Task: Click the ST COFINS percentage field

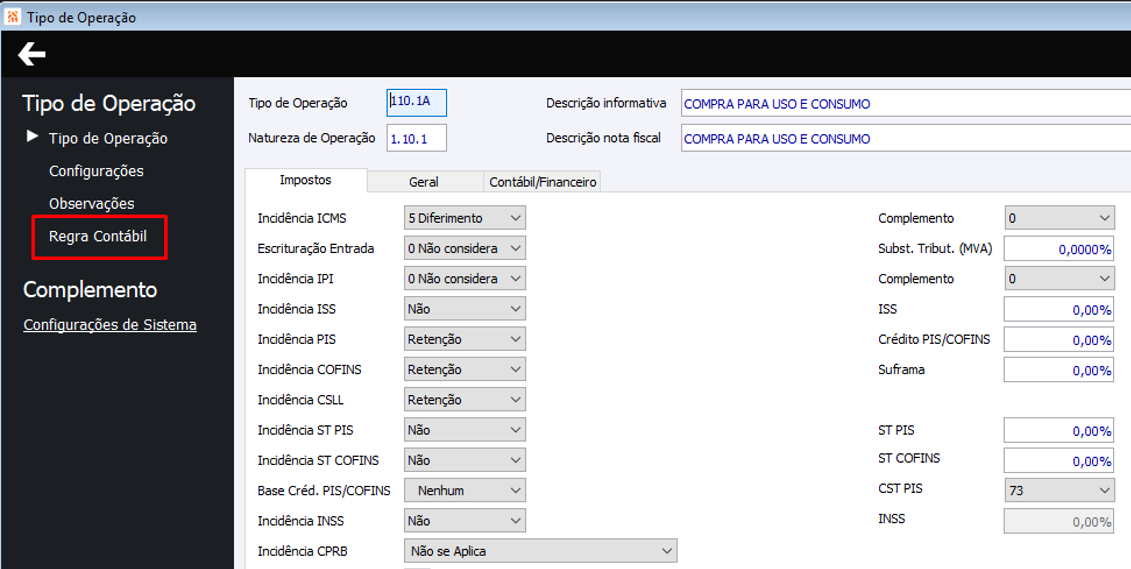Action: click(x=1059, y=461)
